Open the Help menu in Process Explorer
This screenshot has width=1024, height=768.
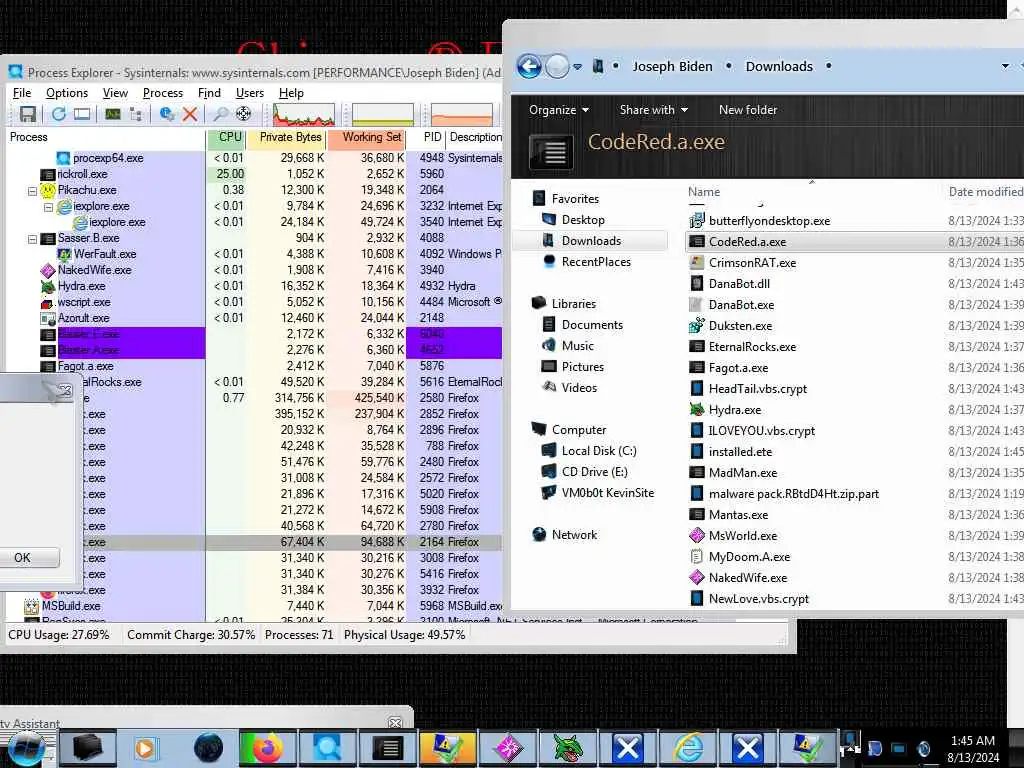pos(291,93)
